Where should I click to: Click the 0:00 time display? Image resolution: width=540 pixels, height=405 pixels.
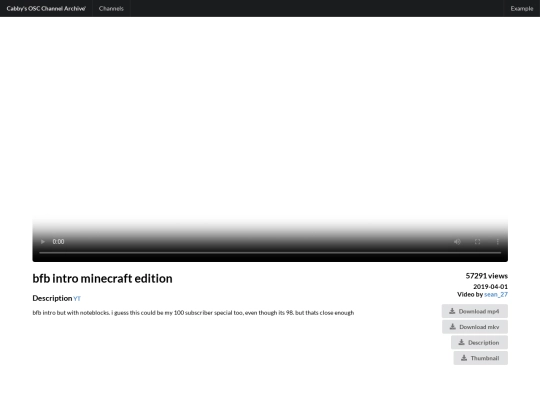pos(58,242)
